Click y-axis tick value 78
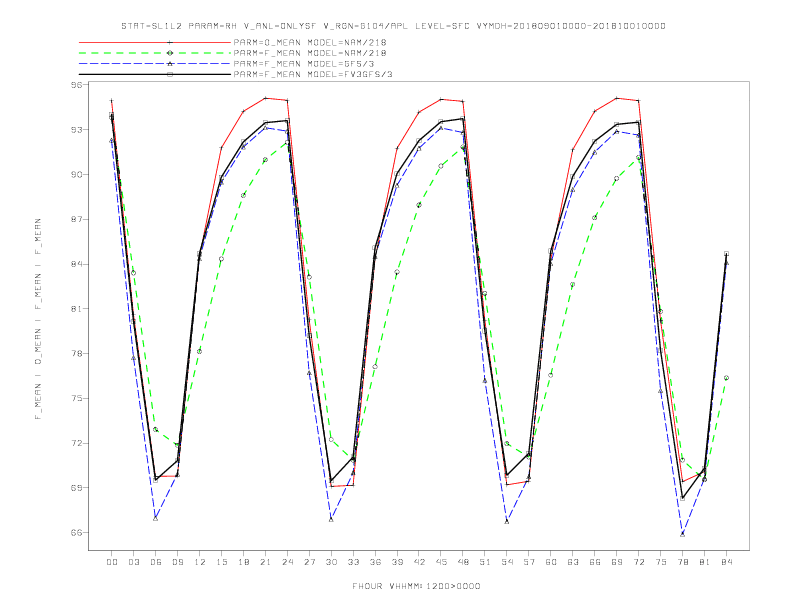This screenshot has height=612, width=792. click(x=76, y=353)
